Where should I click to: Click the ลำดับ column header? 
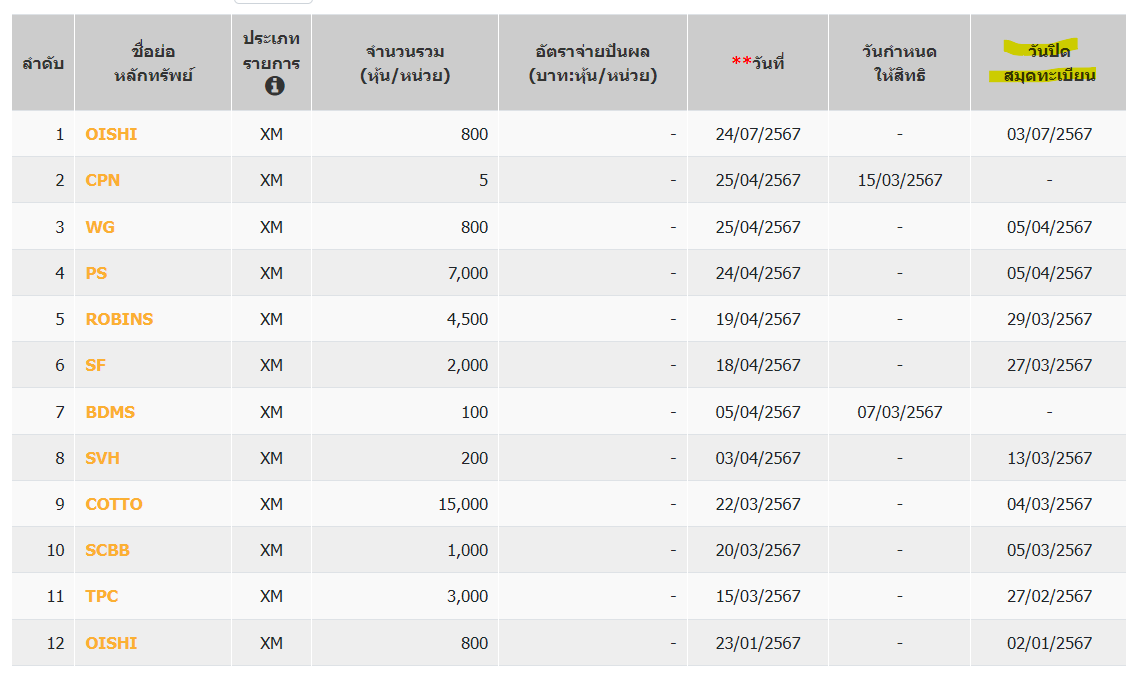point(43,63)
